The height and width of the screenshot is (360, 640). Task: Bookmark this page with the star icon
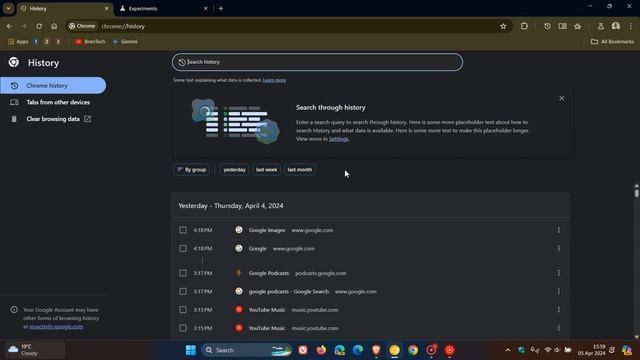click(x=503, y=26)
